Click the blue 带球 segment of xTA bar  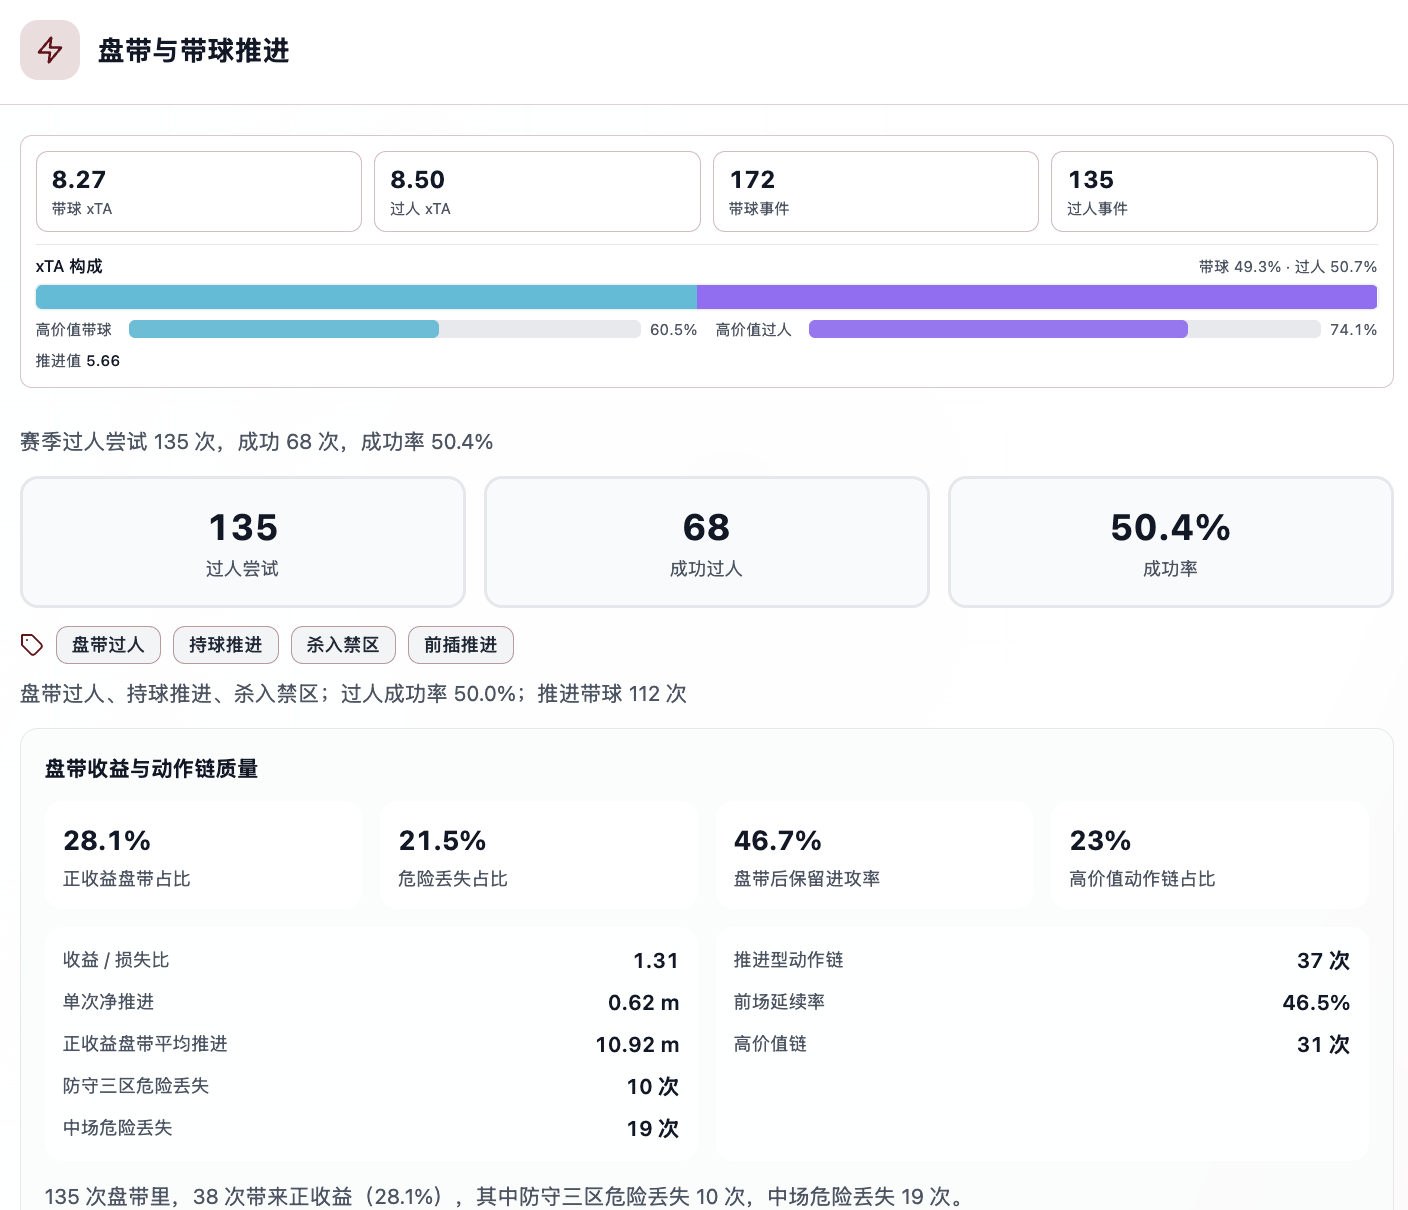click(366, 297)
